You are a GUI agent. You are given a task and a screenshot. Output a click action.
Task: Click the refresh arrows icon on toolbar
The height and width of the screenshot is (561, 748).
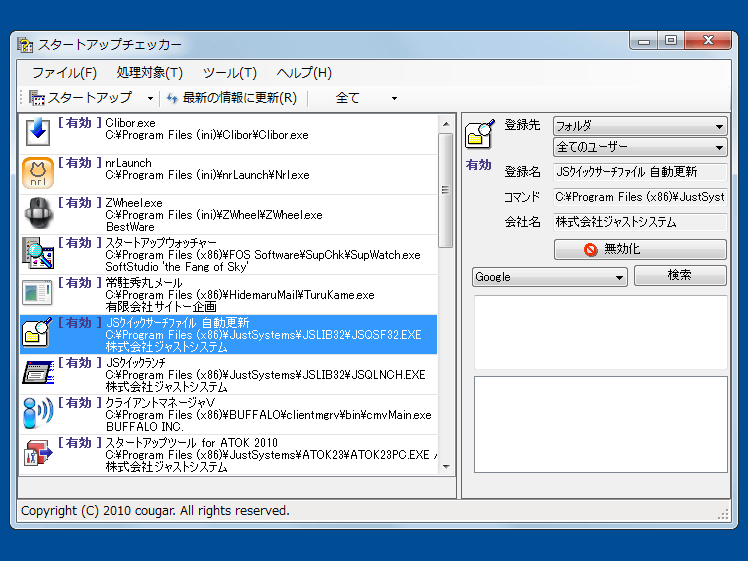[172, 98]
